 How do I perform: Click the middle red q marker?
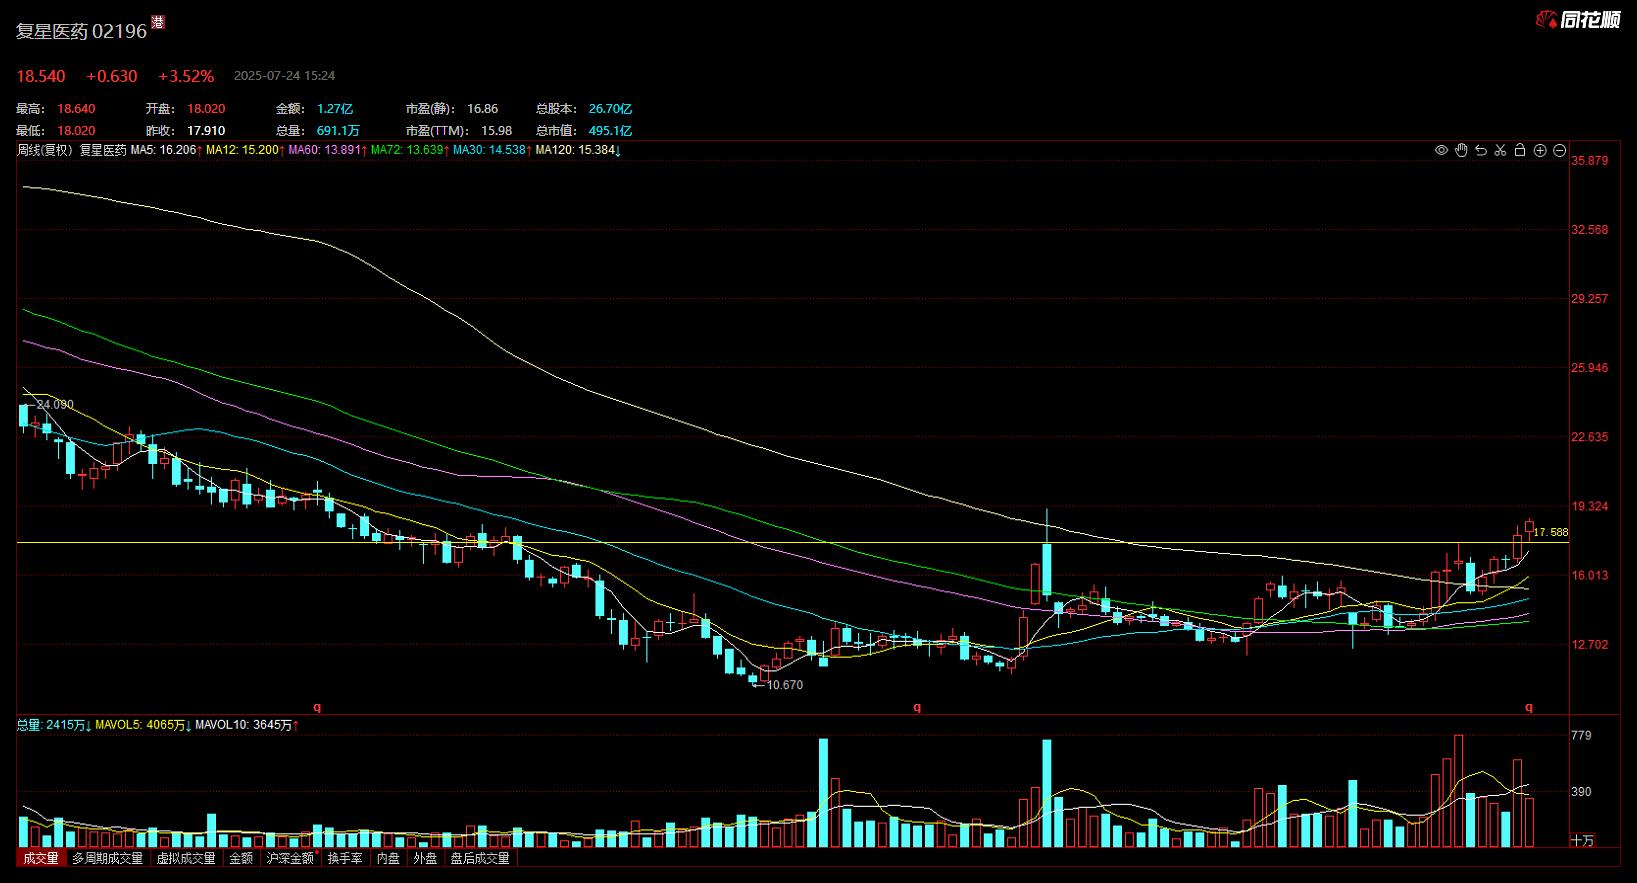[917, 706]
